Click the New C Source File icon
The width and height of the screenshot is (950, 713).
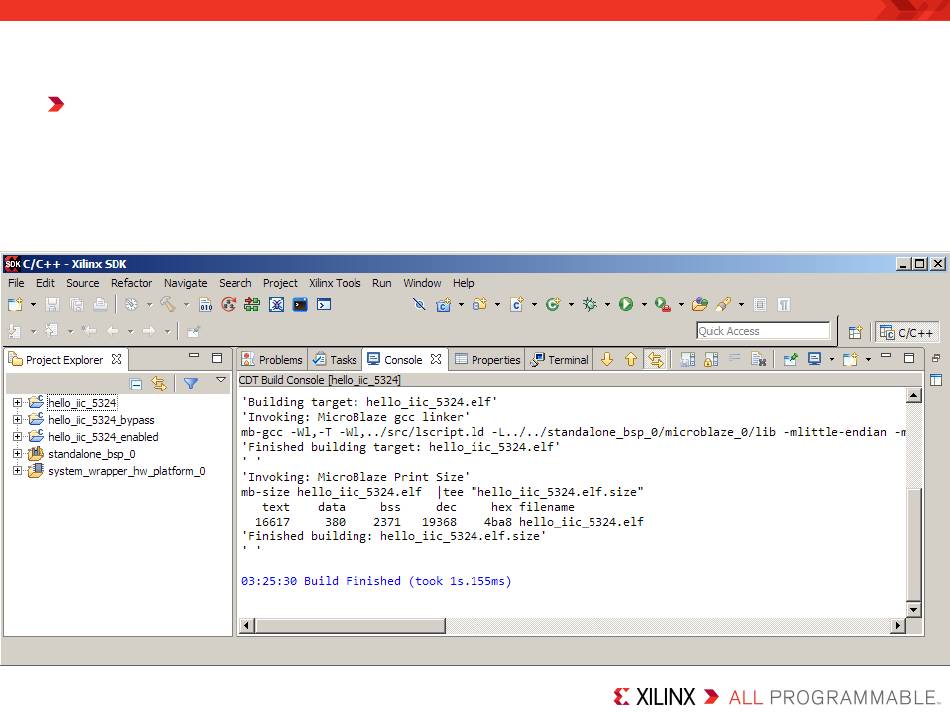pyautogui.click(x=517, y=304)
